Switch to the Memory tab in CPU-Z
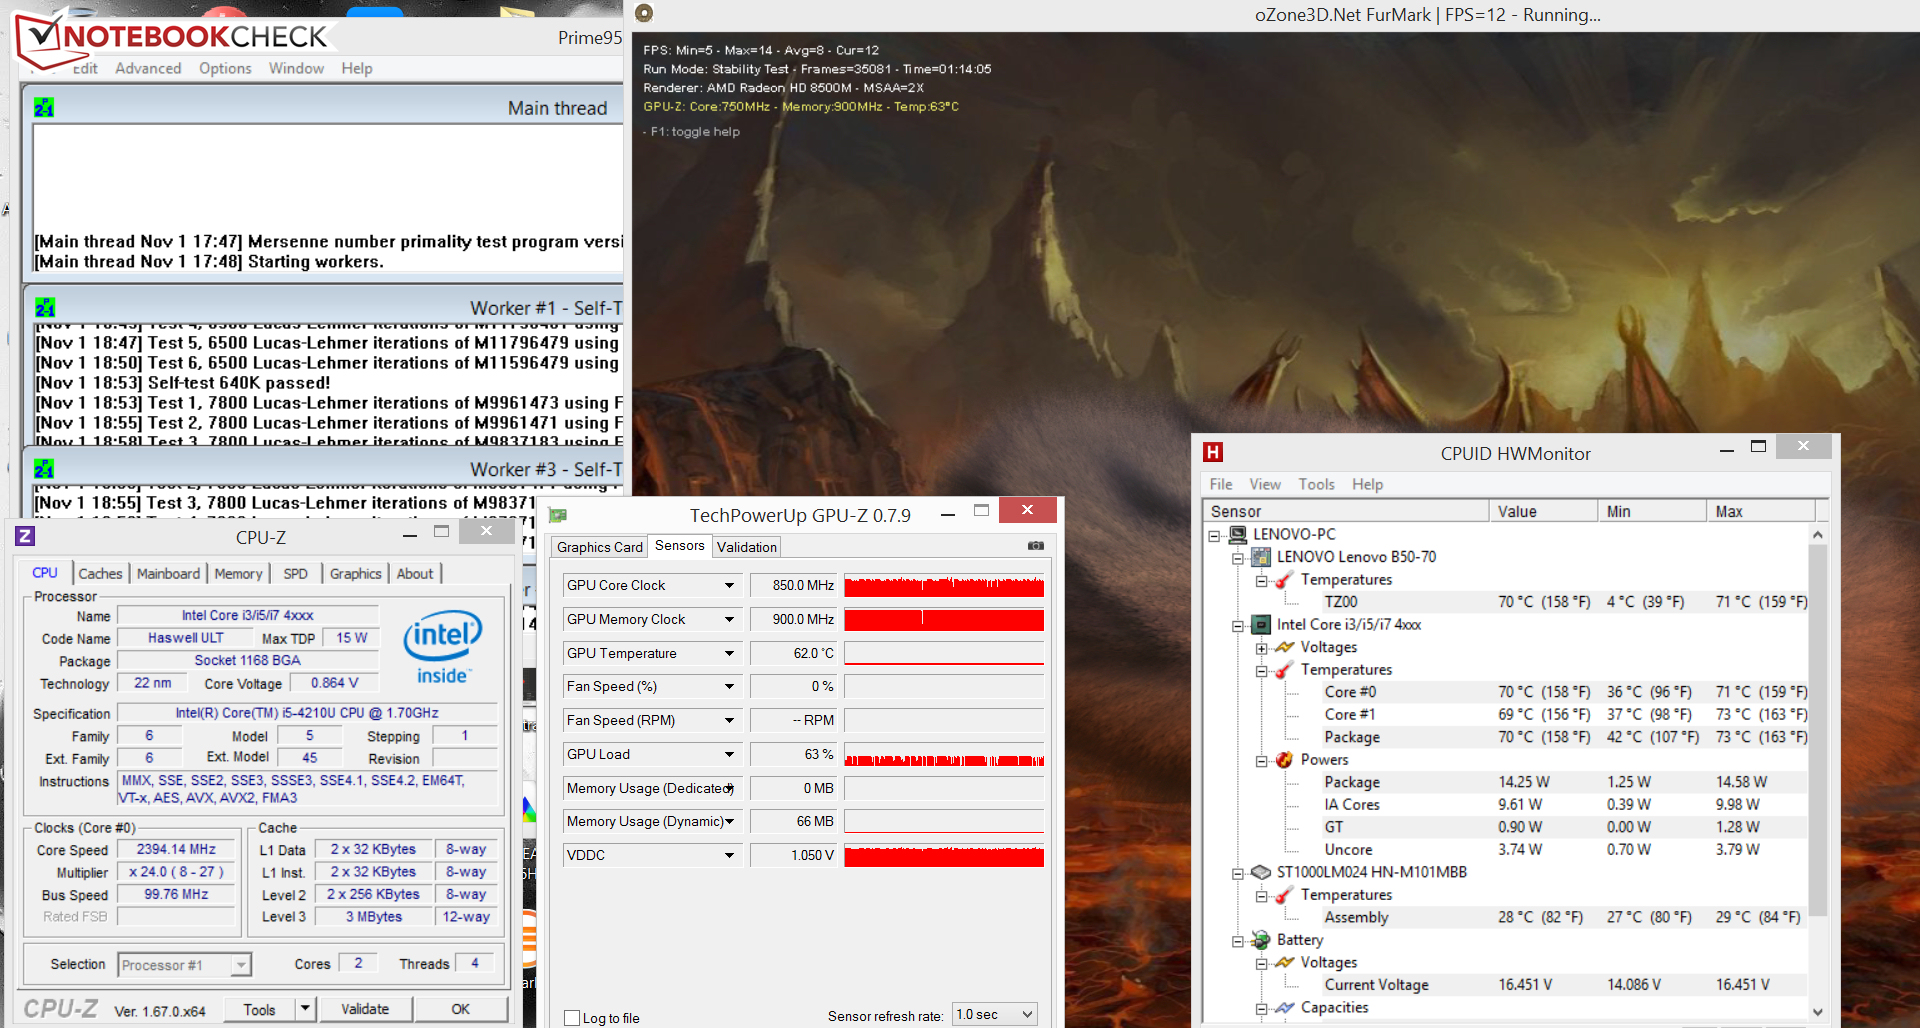1920x1028 pixels. click(x=238, y=573)
